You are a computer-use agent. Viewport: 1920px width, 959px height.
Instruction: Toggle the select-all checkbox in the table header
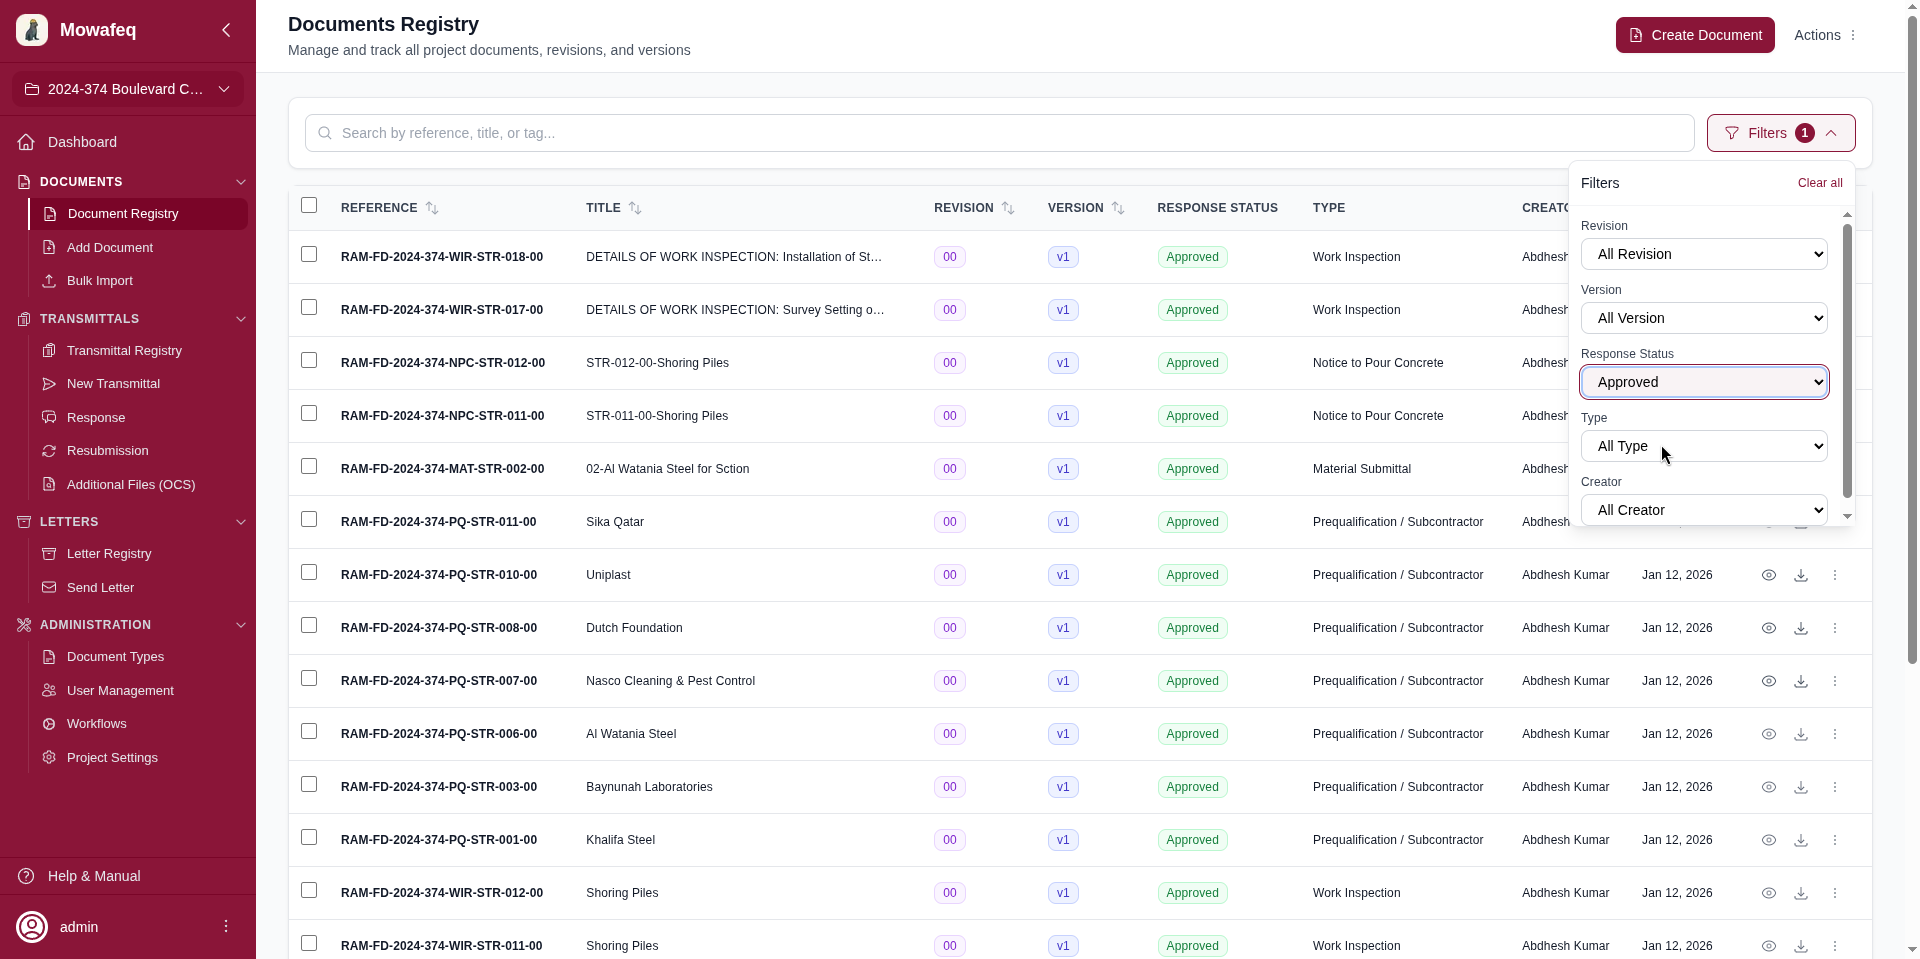pyautogui.click(x=309, y=205)
